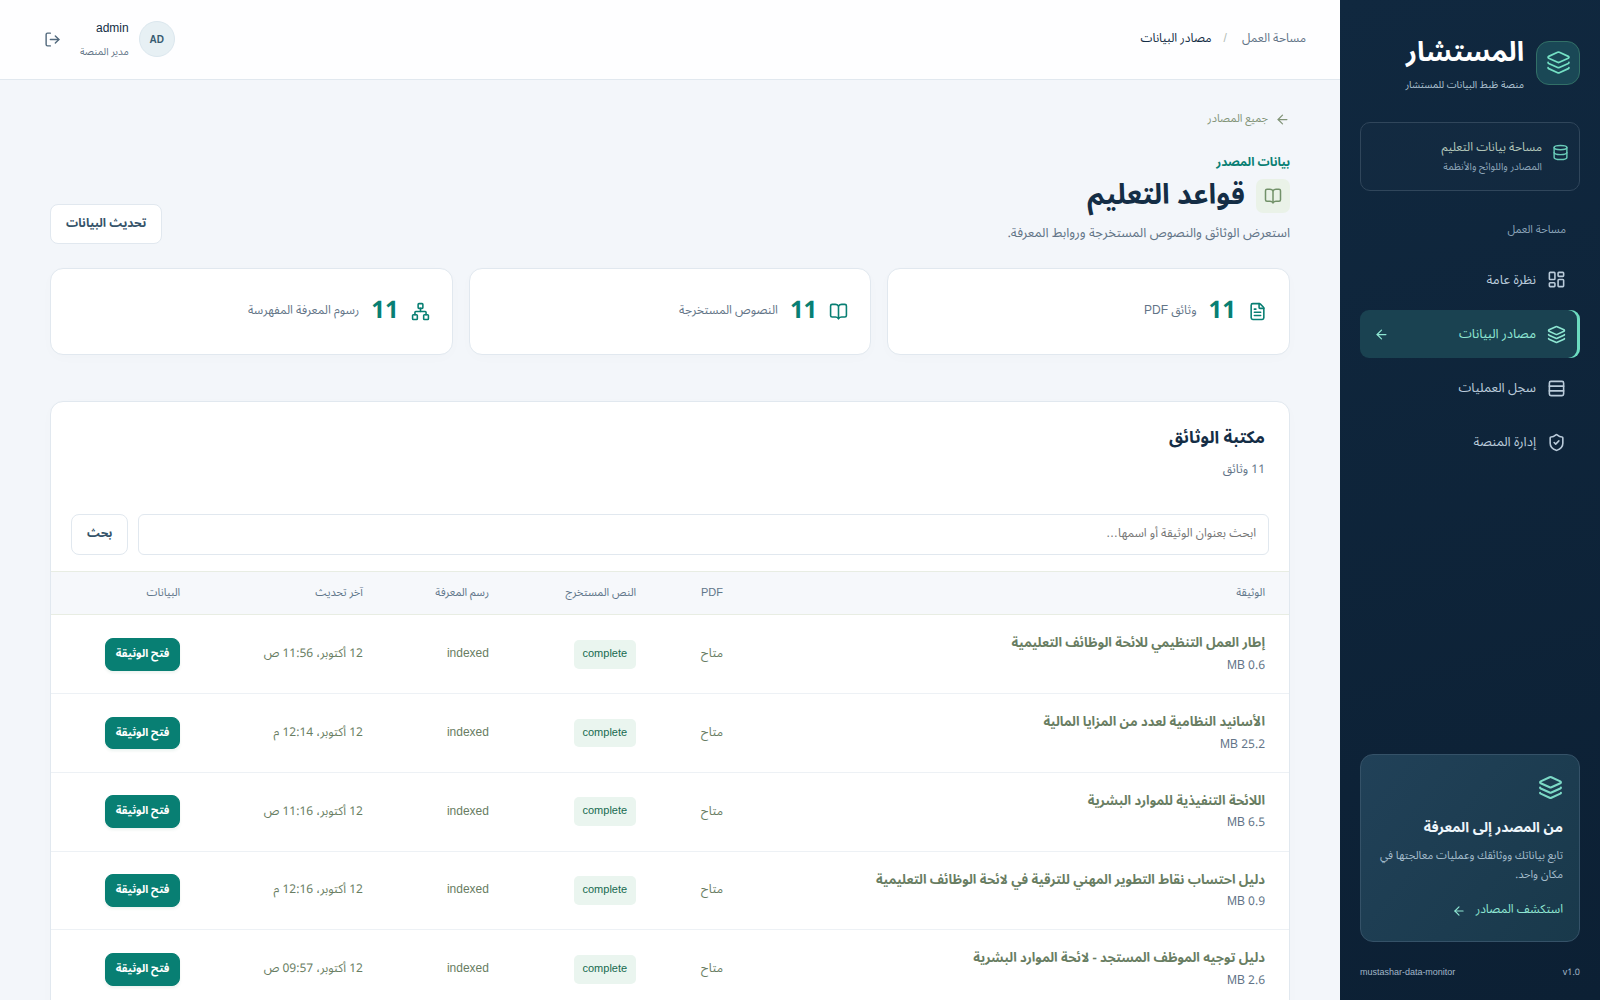
Task: Click الوثيقة column header
Action: (1250, 593)
